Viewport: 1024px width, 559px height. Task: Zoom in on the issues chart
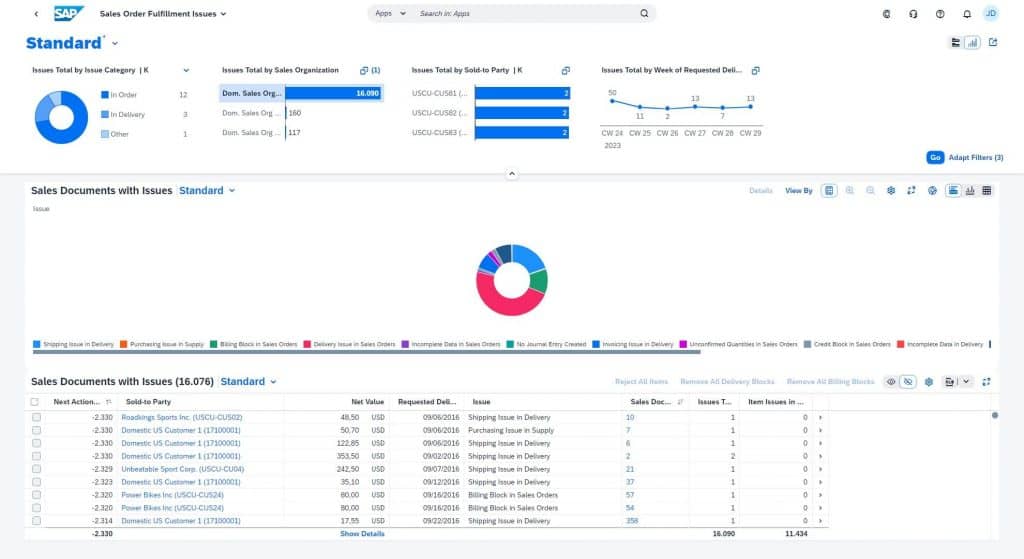[850, 191]
